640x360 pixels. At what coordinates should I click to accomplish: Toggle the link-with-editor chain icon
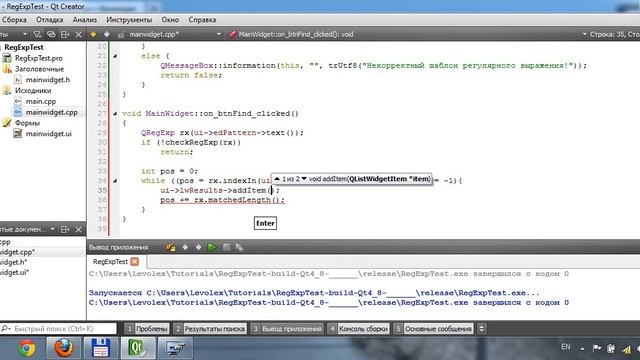point(51,35)
